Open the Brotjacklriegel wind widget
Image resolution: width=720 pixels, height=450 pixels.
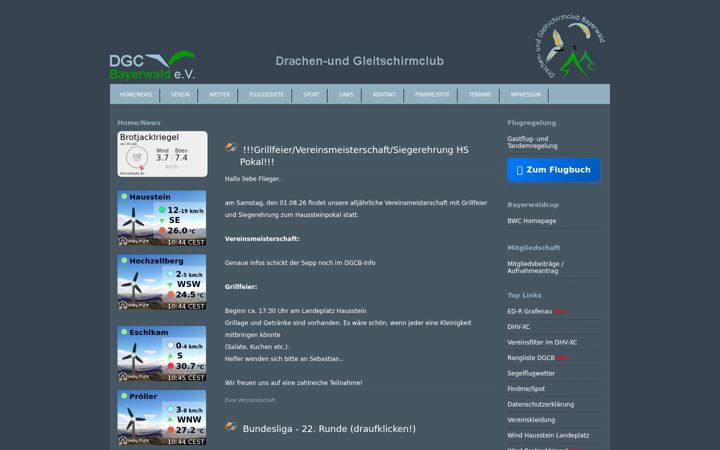click(162, 154)
